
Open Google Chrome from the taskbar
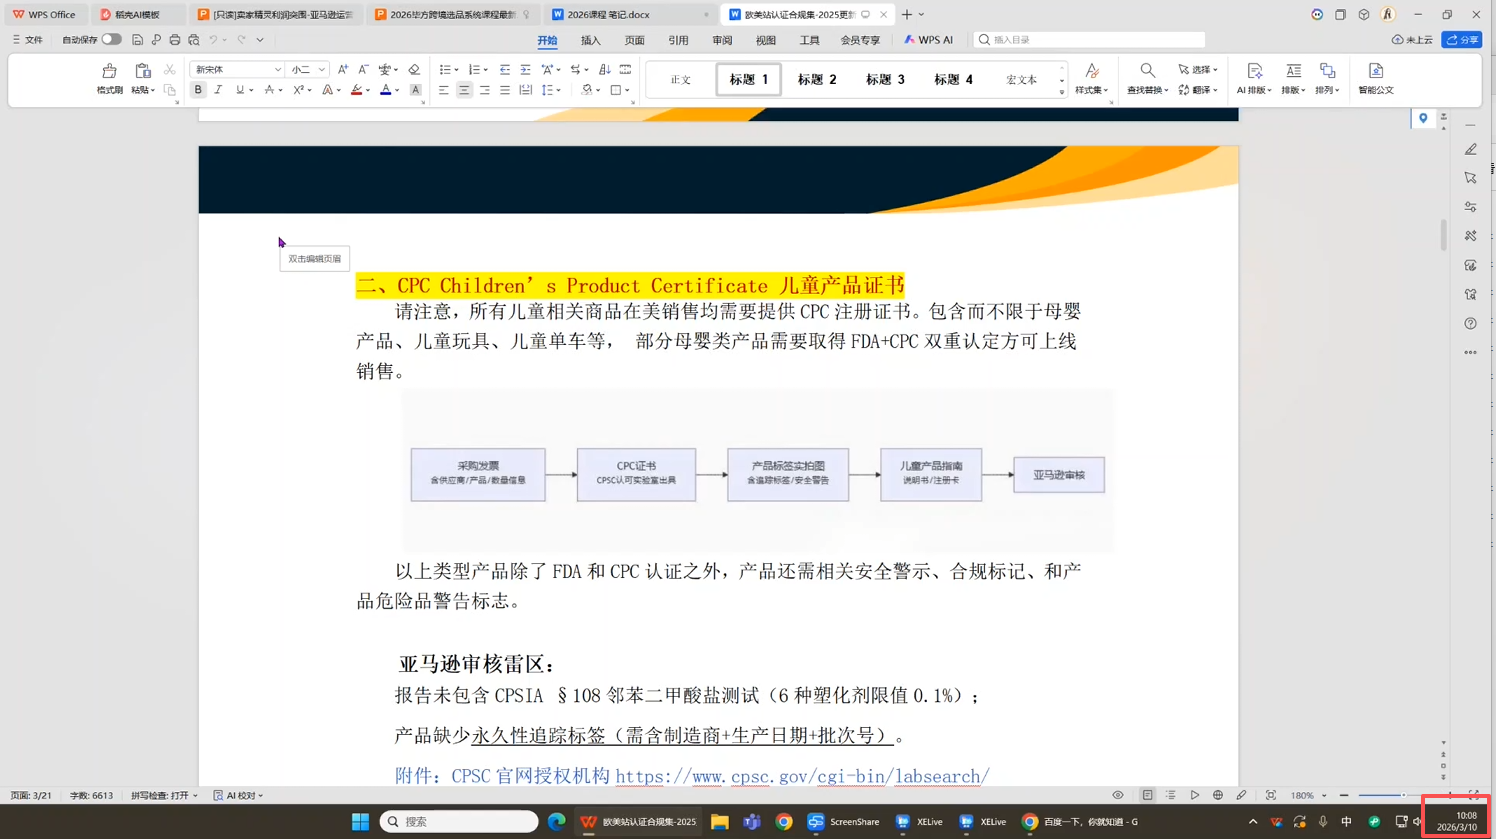(x=784, y=822)
